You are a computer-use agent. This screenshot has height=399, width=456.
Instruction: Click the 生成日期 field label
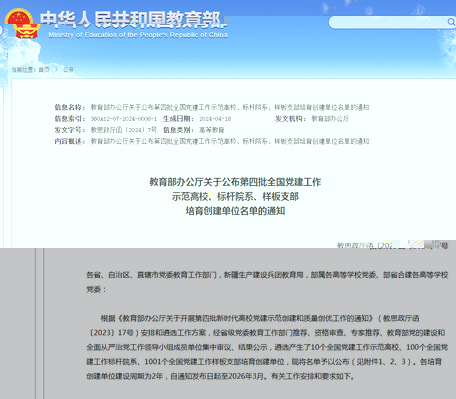click(178, 119)
